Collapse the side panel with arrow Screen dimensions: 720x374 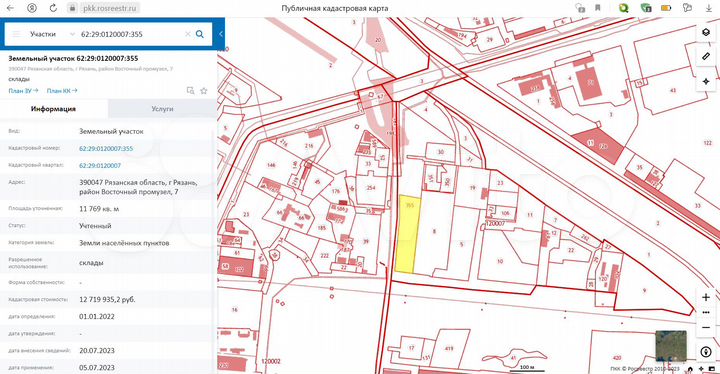[x=220, y=34]
